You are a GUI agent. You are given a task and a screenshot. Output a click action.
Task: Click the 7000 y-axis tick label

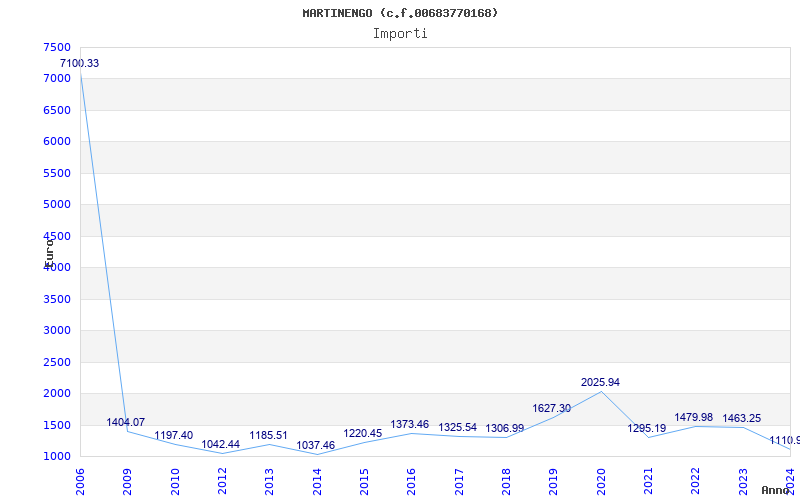tap(57, 79)
